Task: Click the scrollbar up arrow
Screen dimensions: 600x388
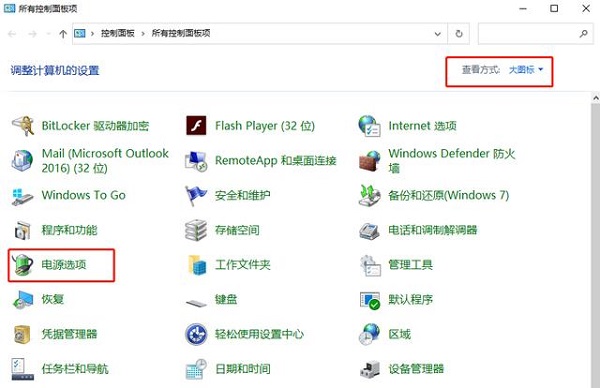Action: tap(596, 98)
